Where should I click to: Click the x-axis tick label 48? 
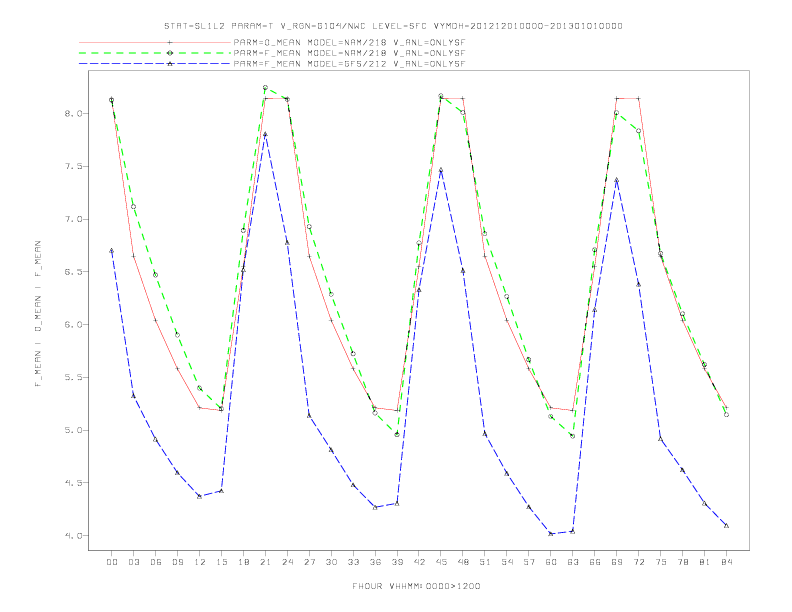click(463, 562)
